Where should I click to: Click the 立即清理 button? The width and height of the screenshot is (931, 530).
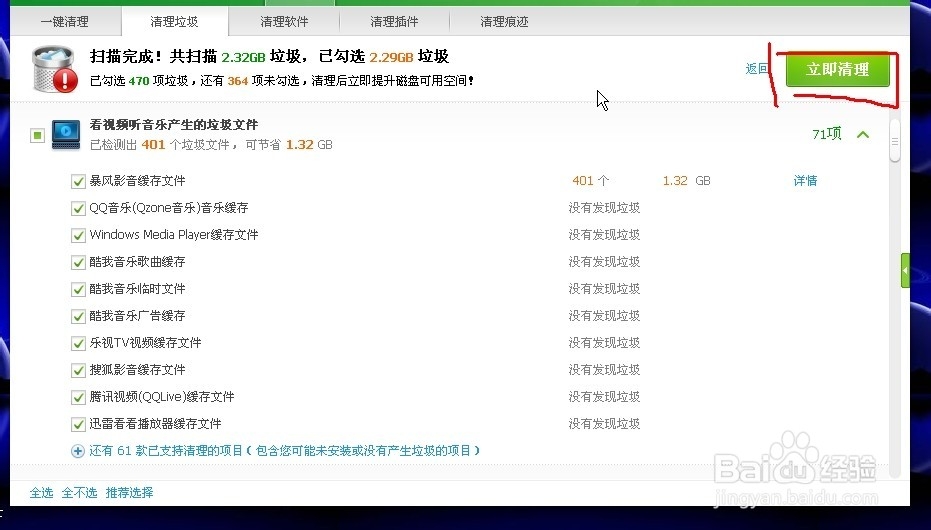tap(838, 69)
